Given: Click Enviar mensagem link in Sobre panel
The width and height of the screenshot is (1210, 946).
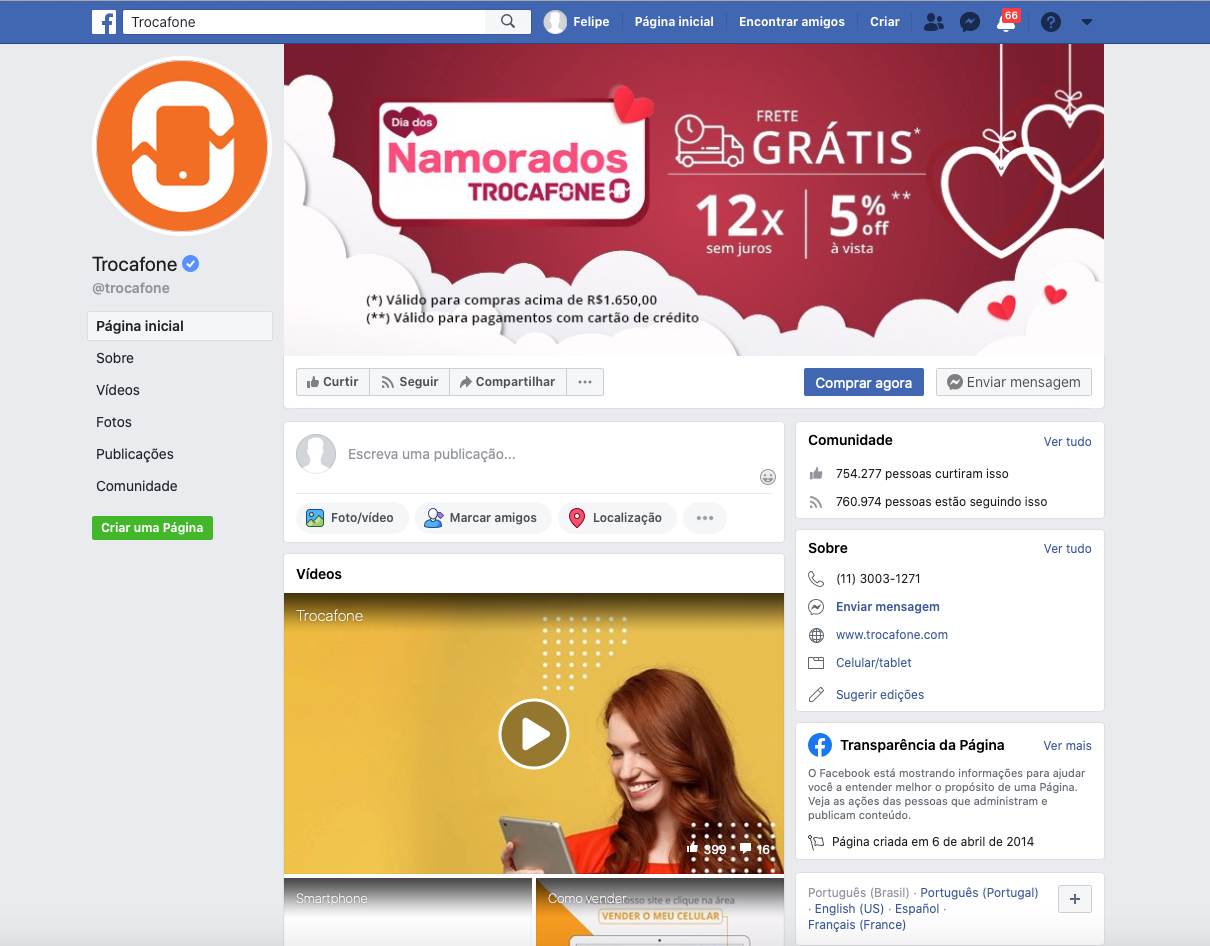Looking at the screenshot, I should tap(888, 607).
